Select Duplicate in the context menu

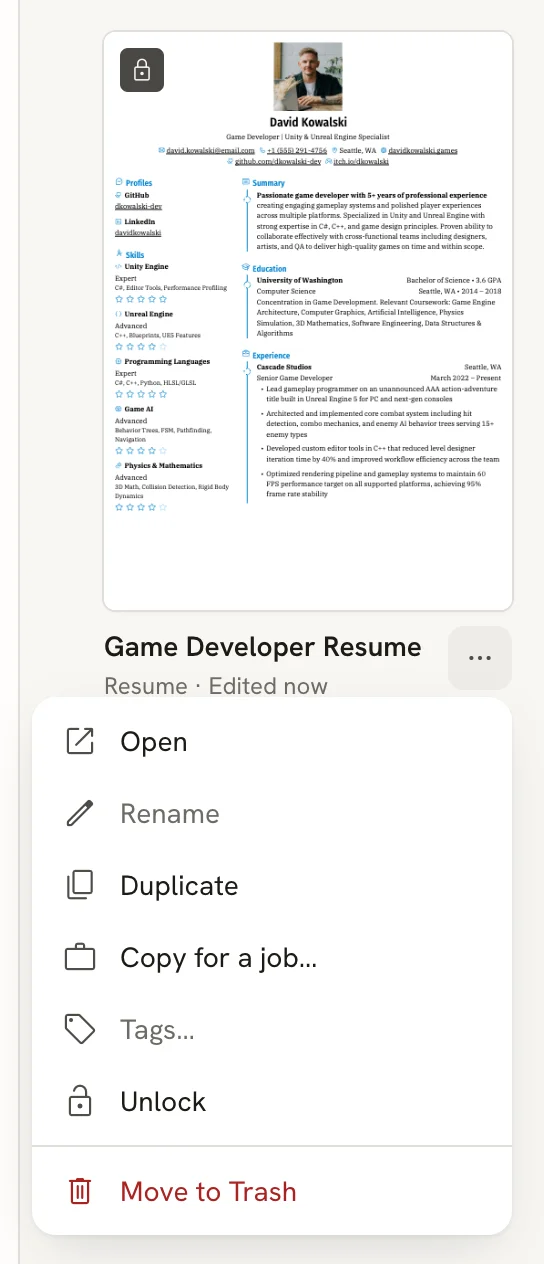[x=272, y=886]
